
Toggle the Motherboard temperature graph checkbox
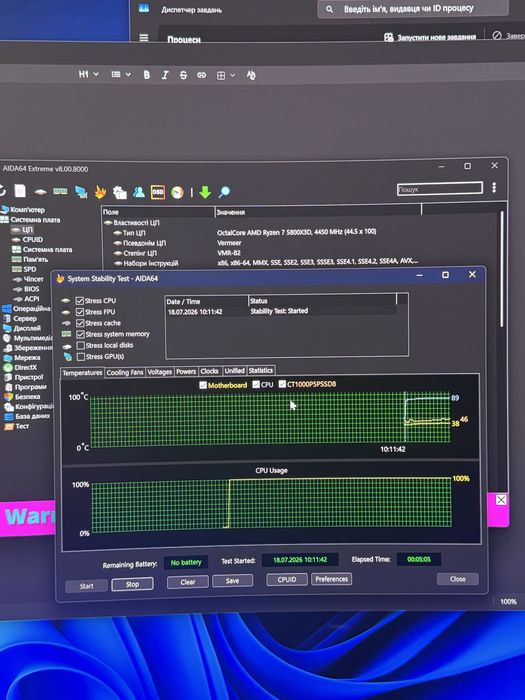click(203, 385)
